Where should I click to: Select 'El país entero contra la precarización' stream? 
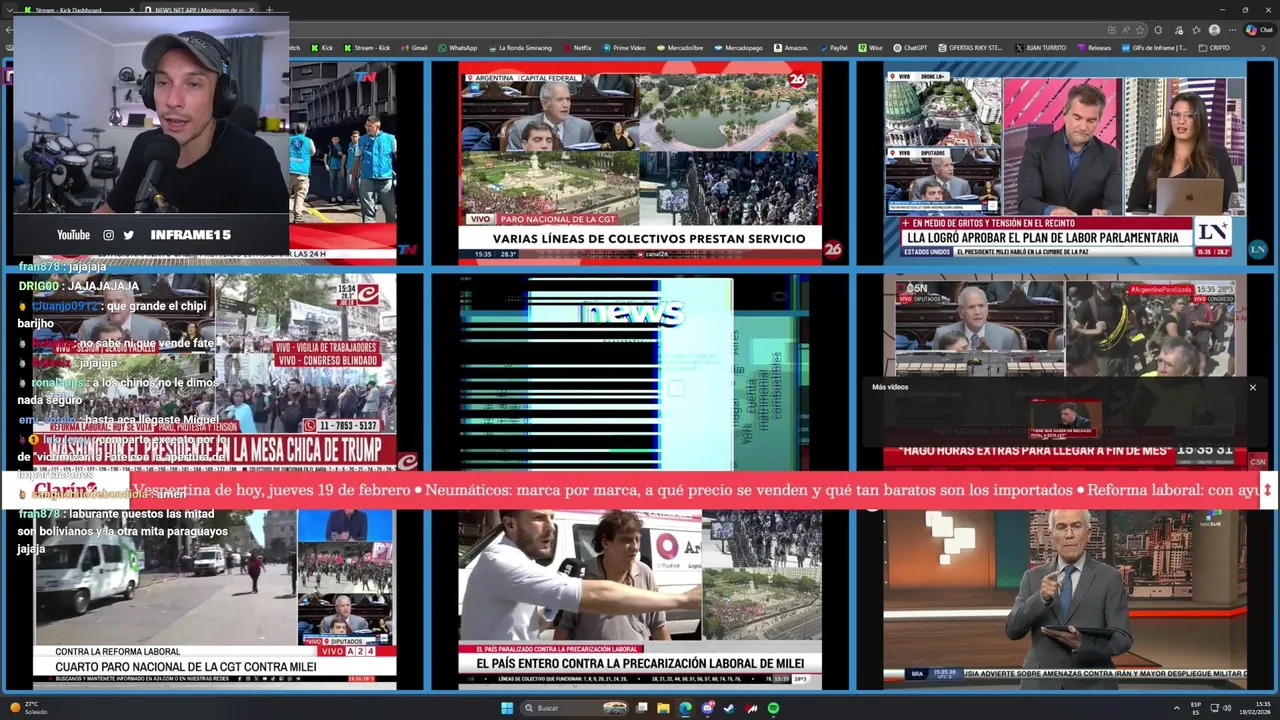[640, 598]
